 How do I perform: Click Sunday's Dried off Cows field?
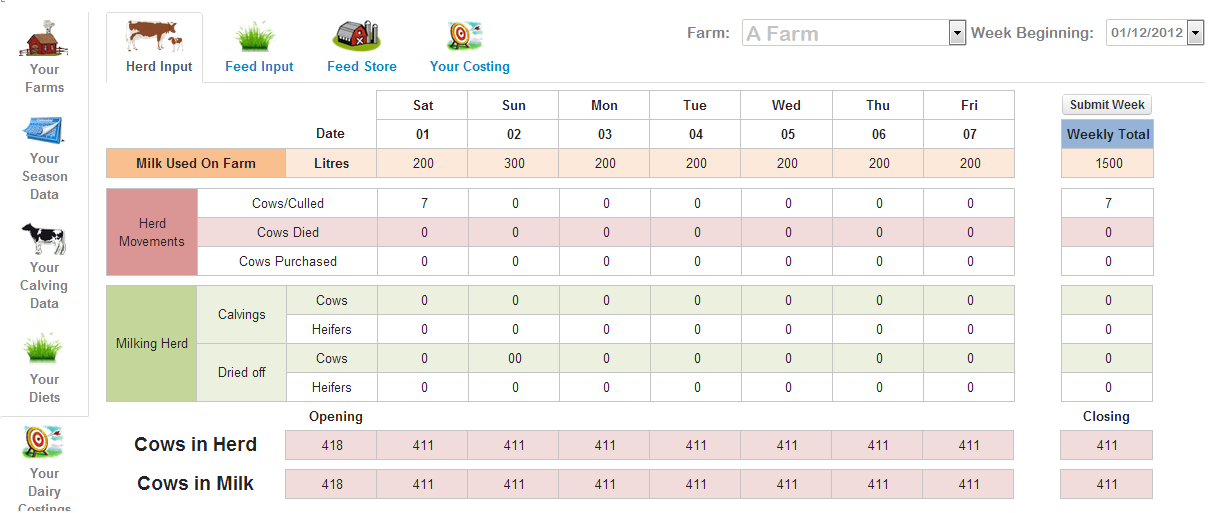[514, 358]
